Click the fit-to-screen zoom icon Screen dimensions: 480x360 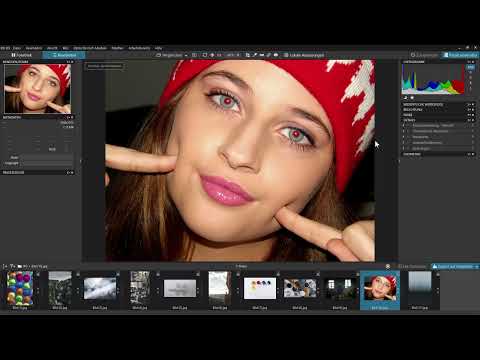[x=205, y=55]
